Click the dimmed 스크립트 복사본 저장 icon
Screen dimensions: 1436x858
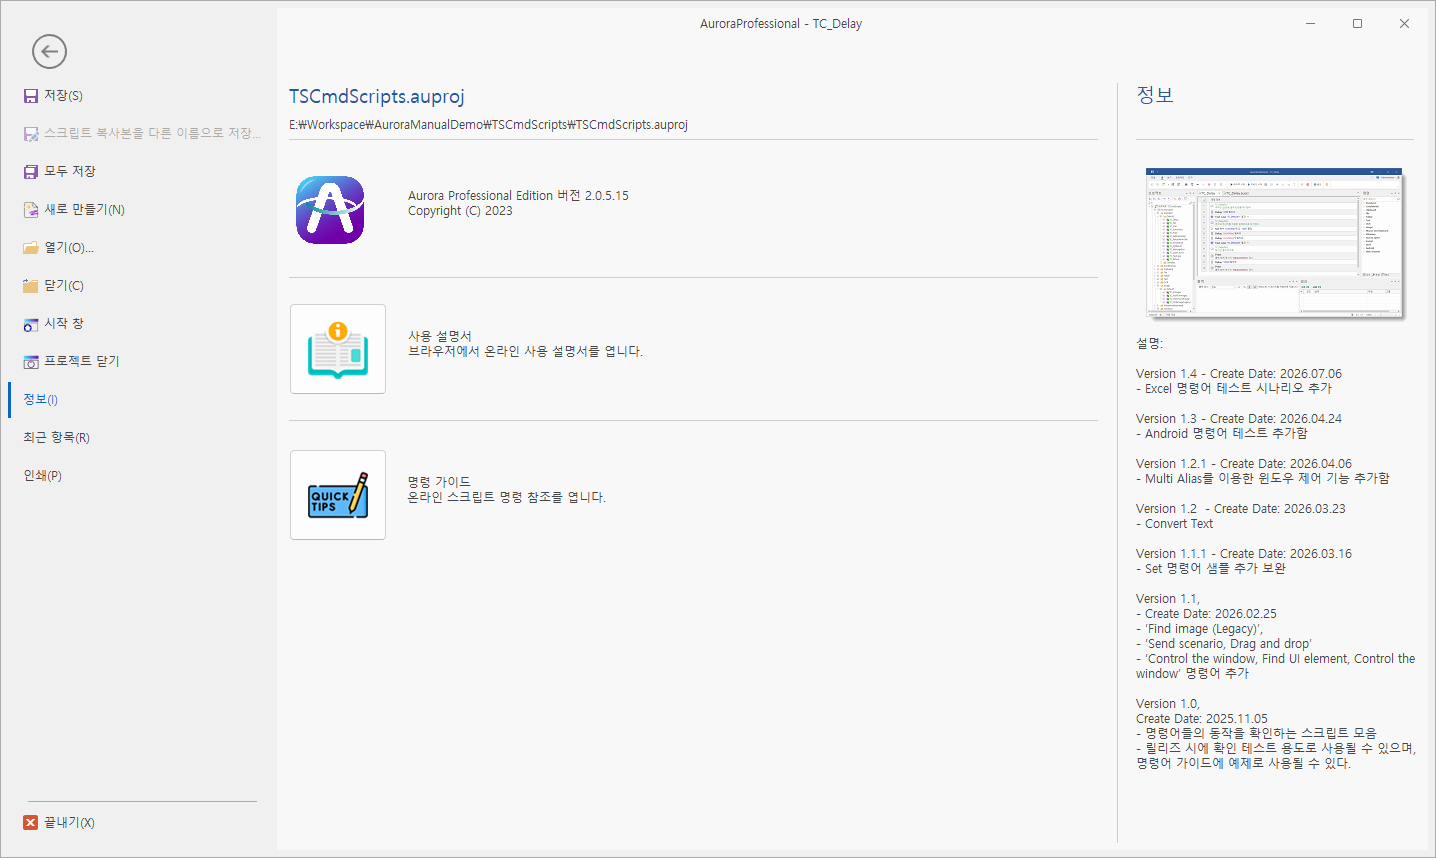31,134
